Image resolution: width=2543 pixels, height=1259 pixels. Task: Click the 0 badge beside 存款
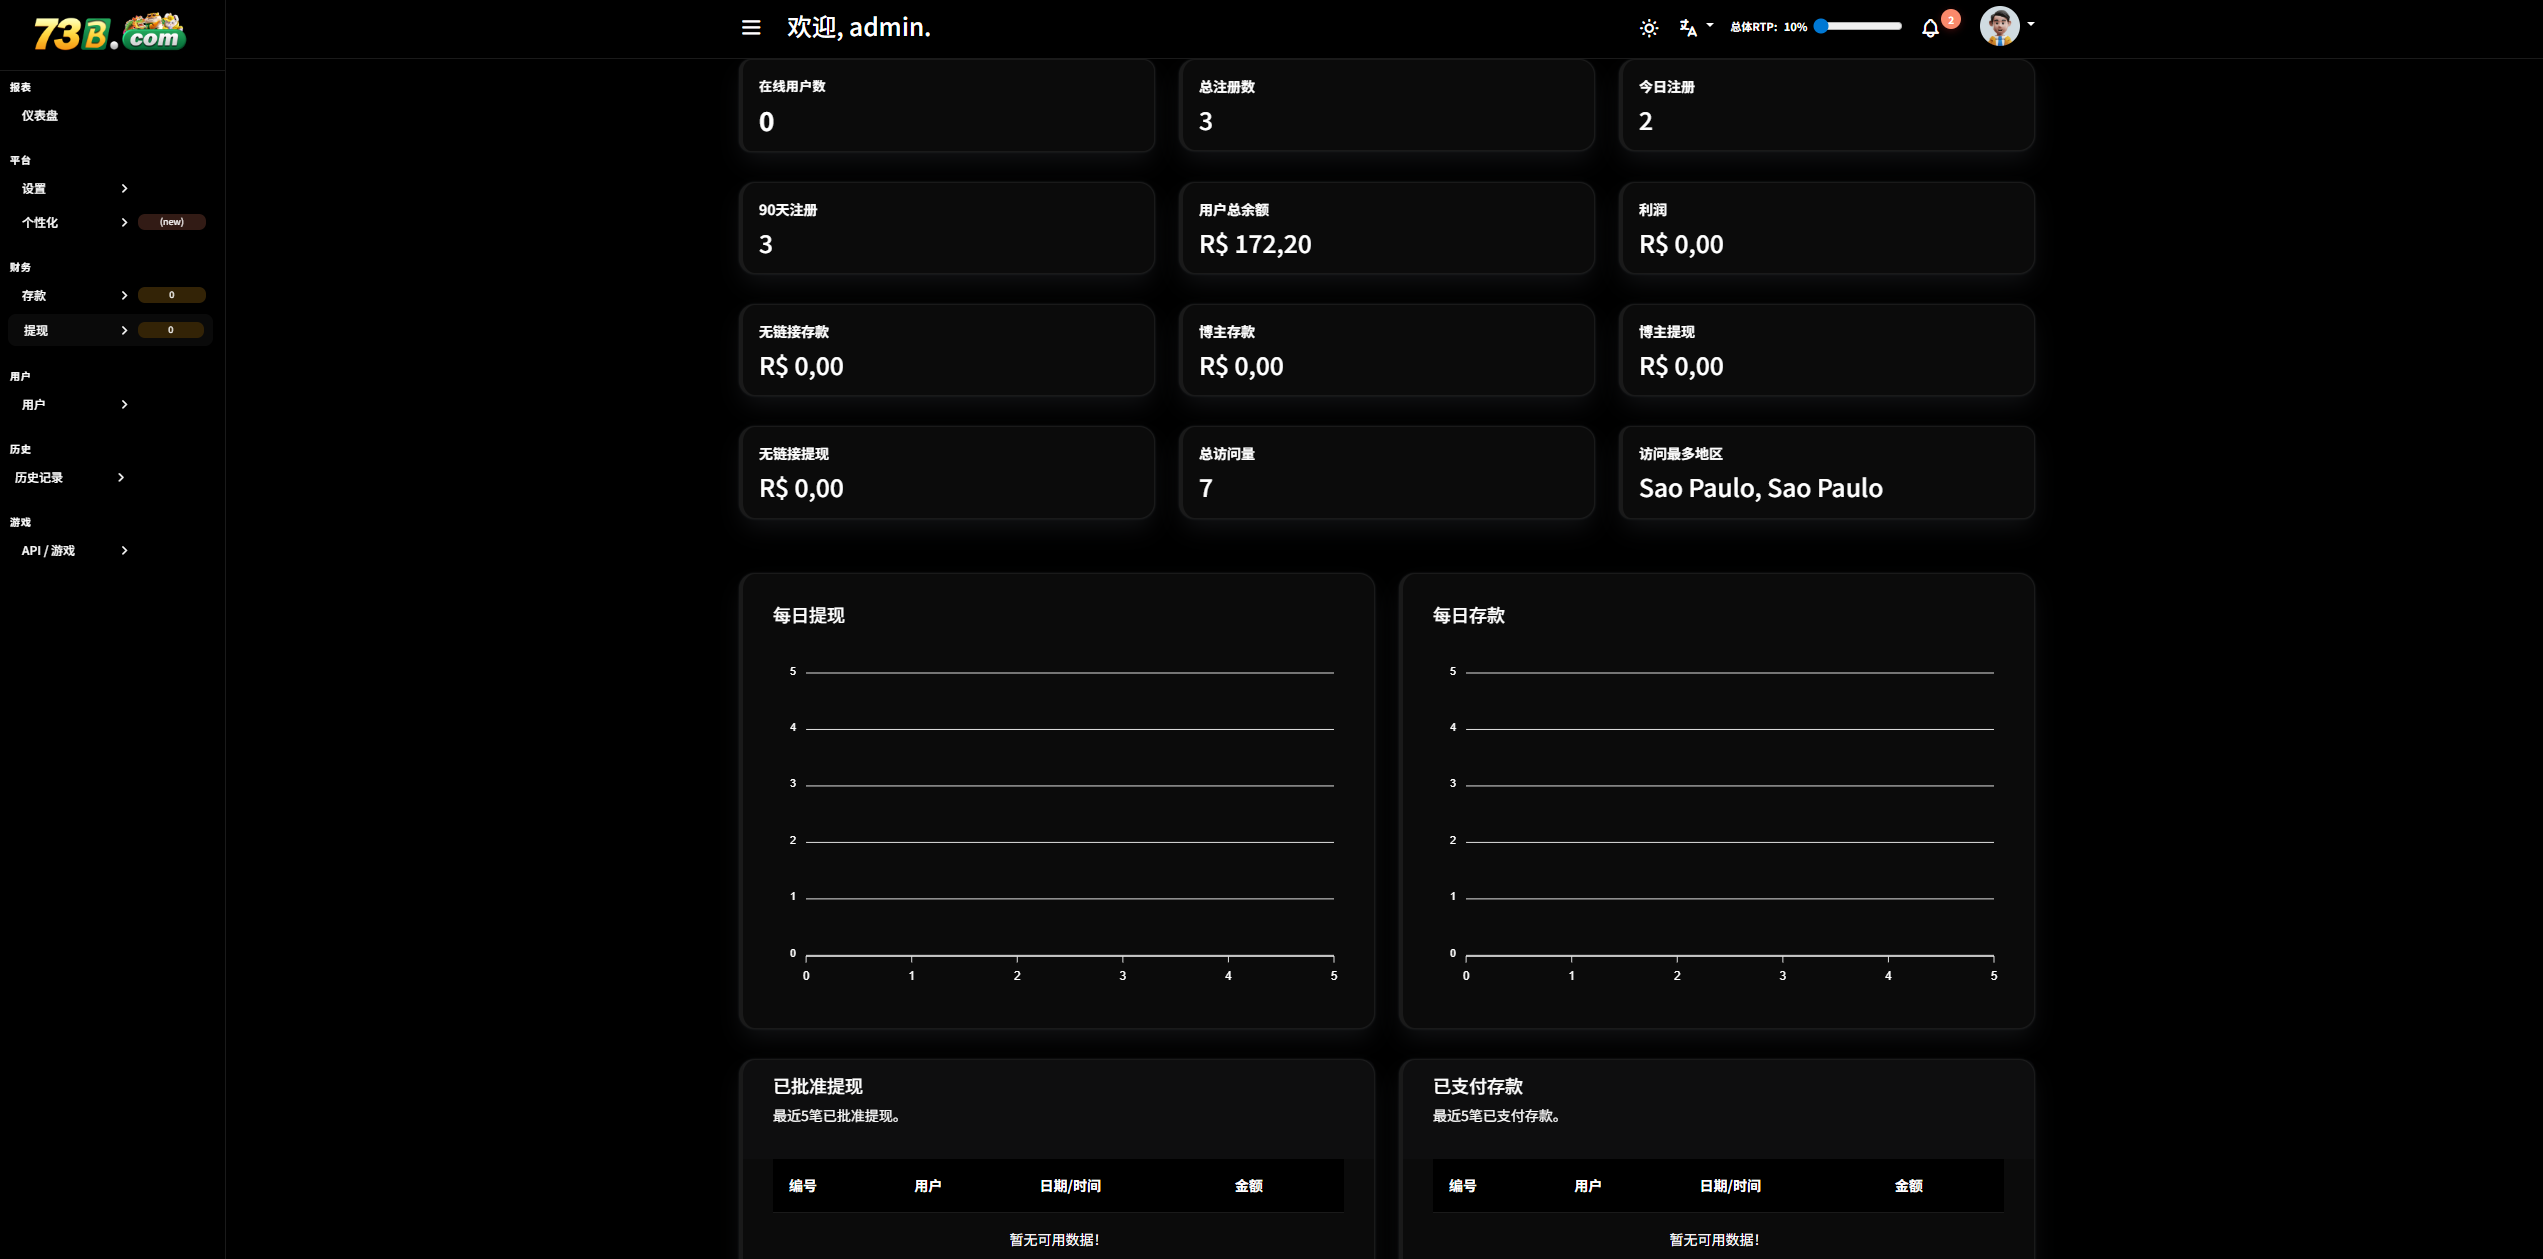(171, 295)
